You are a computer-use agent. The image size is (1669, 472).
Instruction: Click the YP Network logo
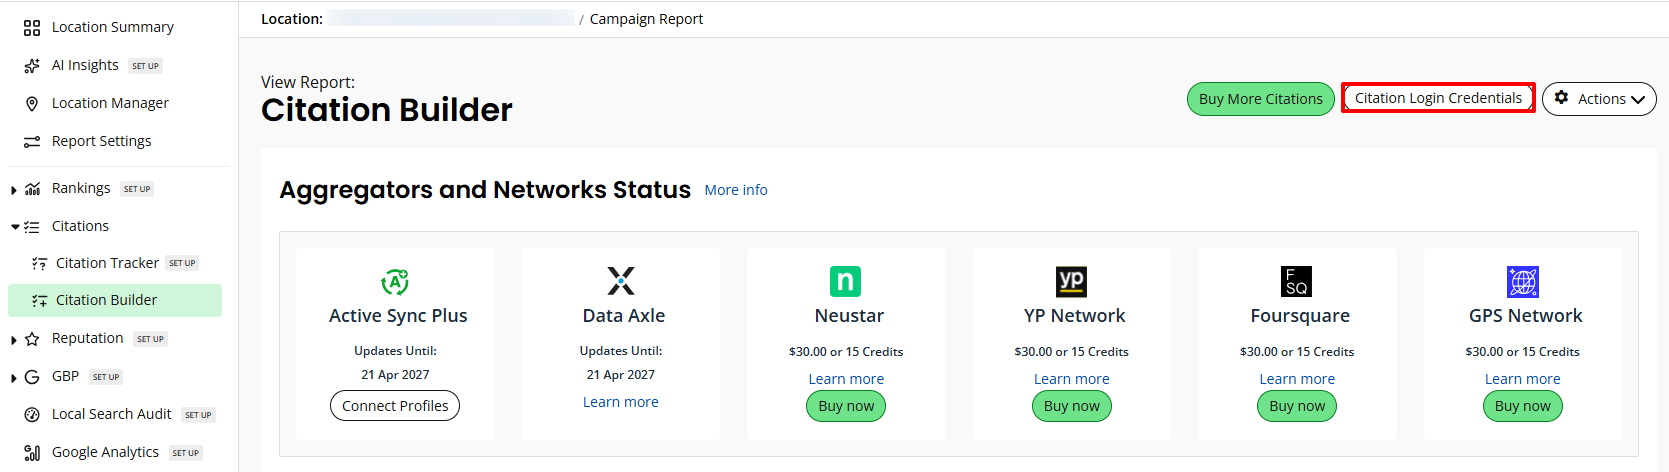tap(1072, 281)
